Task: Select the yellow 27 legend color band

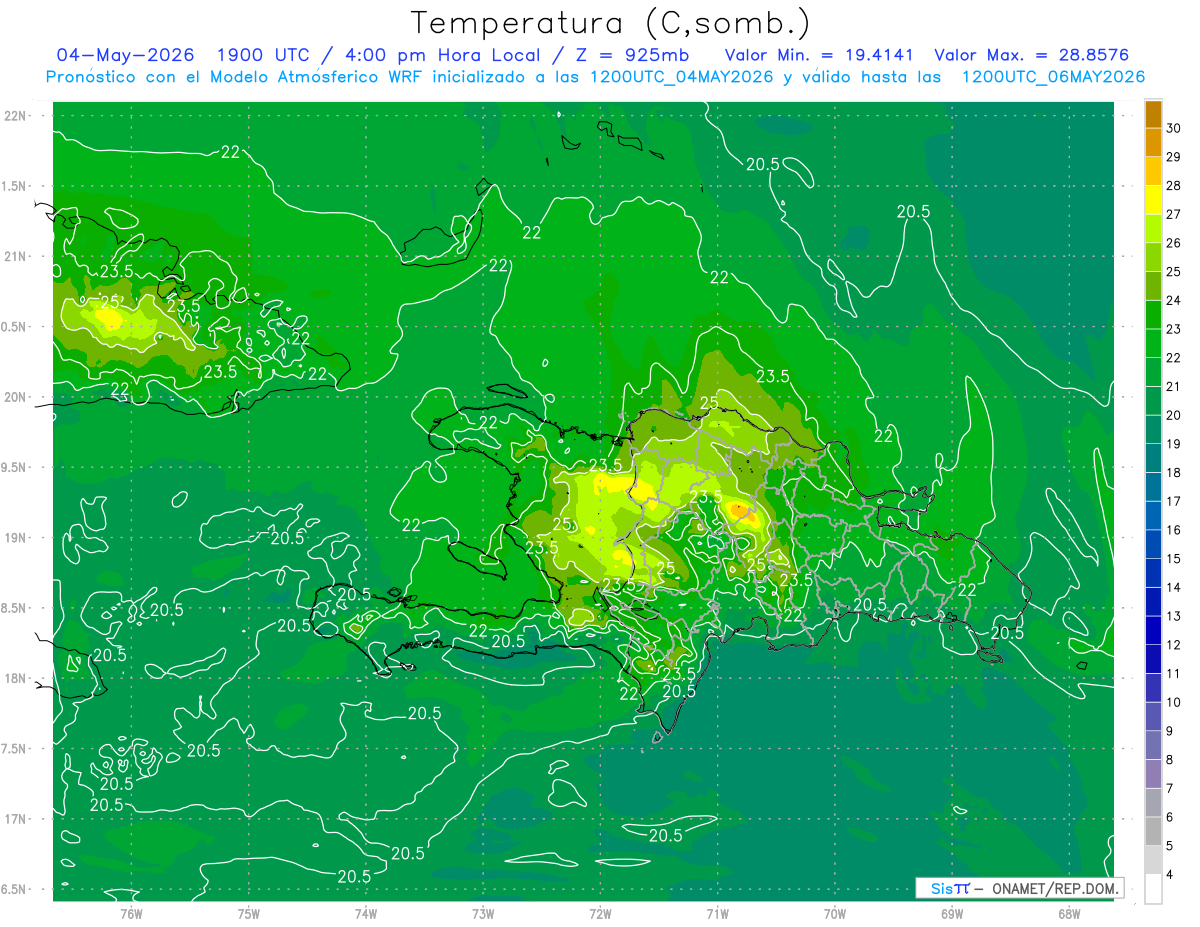Action: tap(1153, 200)
